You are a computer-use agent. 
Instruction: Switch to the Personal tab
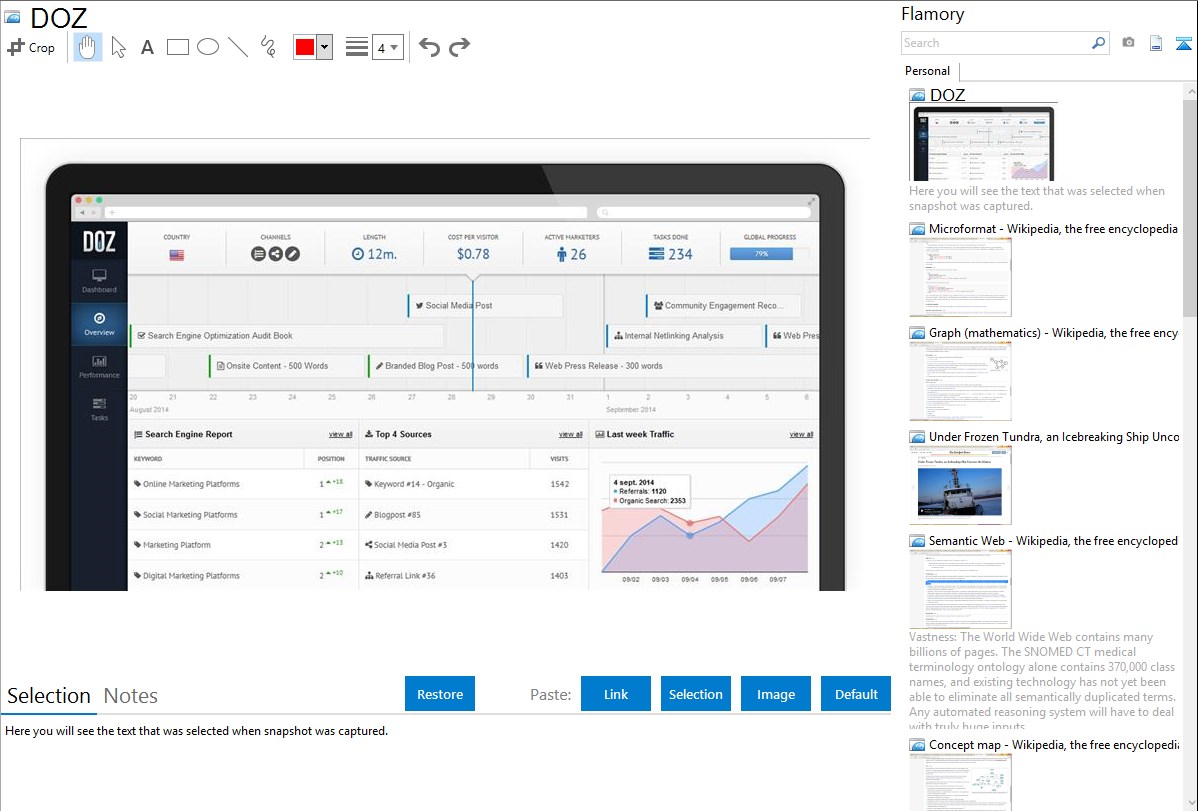pyautogui.click(x=928, y=71)
